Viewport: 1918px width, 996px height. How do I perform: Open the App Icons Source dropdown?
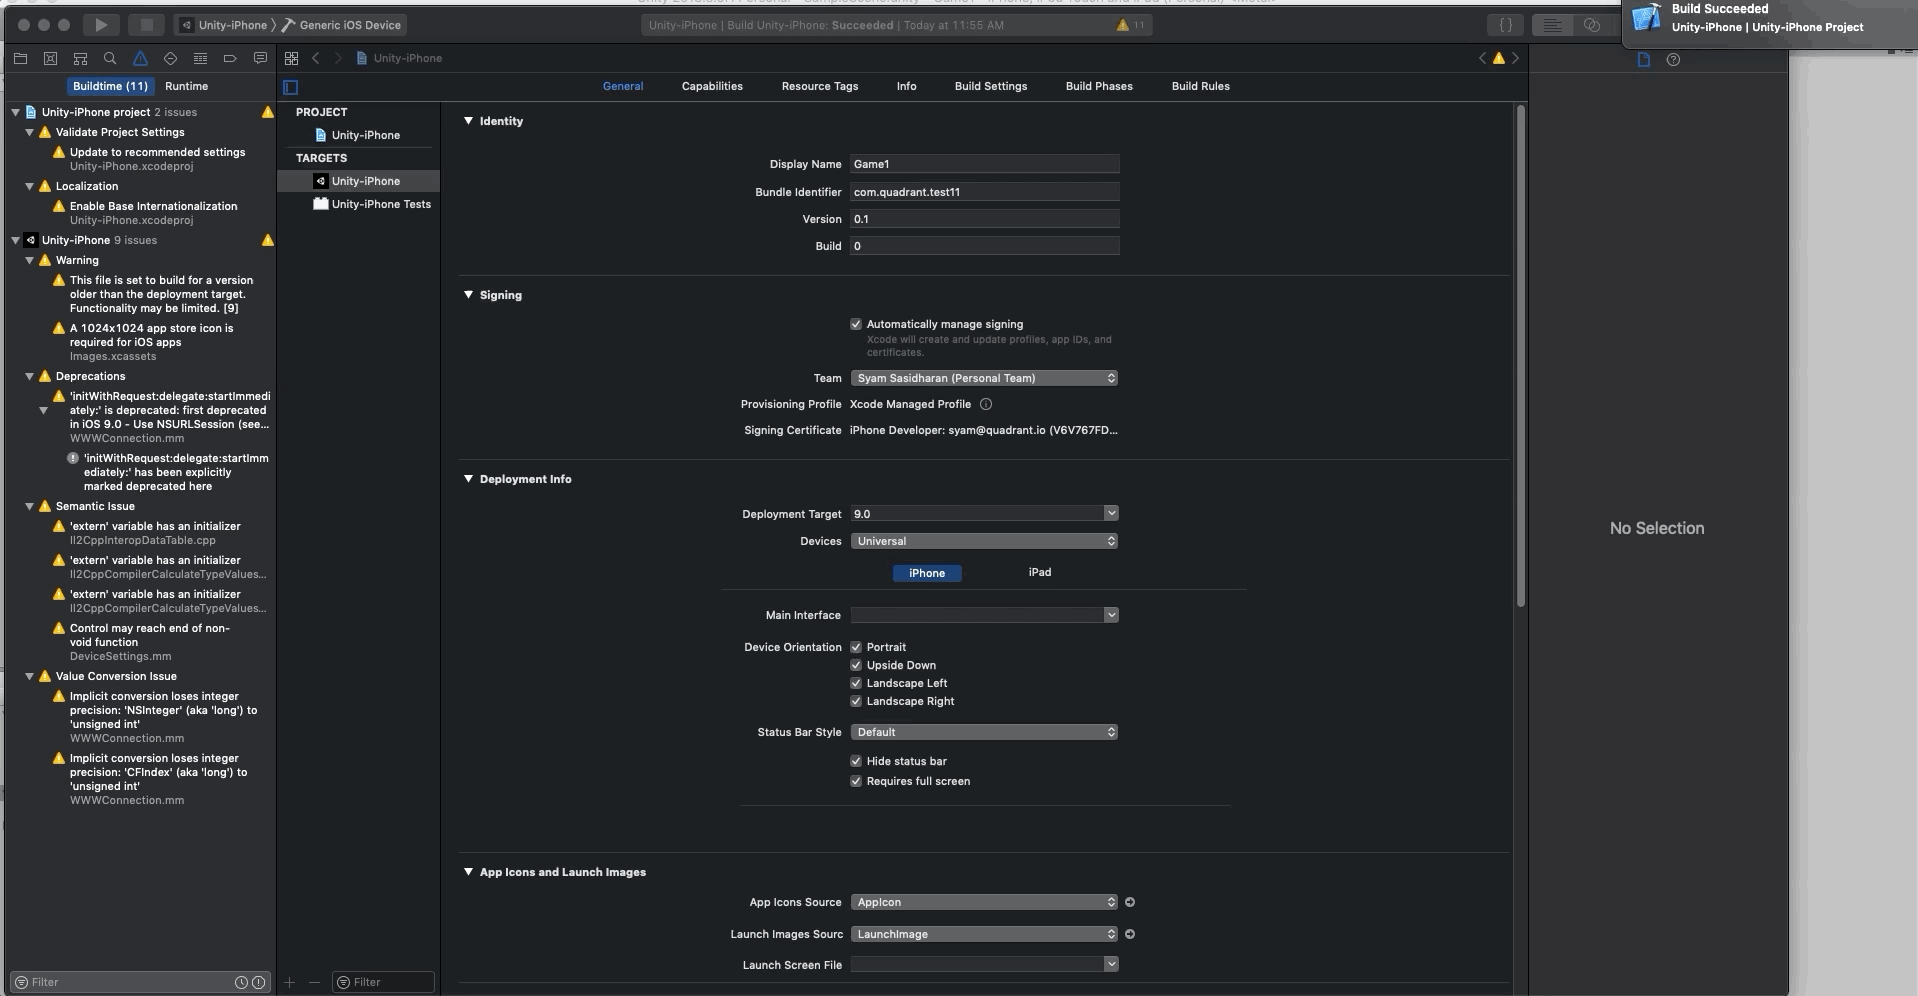(984, 902)
